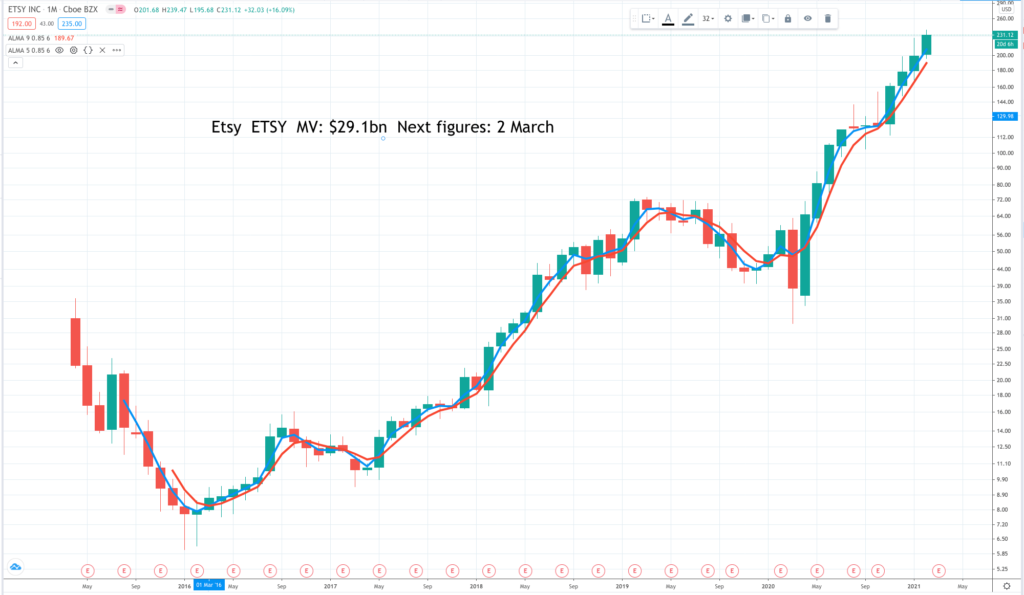1024x595 pixels.
Task: Open the drawing template dropdown in floating toolbar
Action: pyautogui.click(x=648, y=19)
